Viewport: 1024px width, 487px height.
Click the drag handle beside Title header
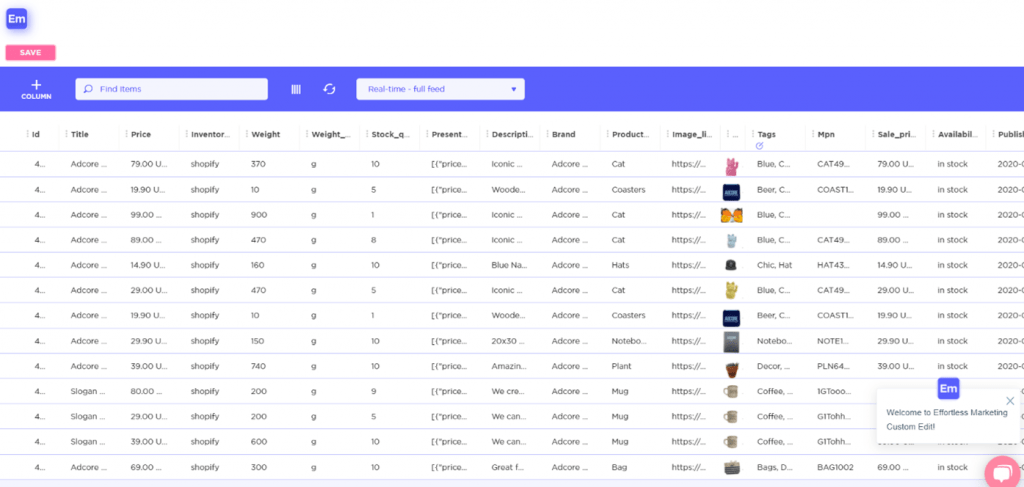coord(66,134)
